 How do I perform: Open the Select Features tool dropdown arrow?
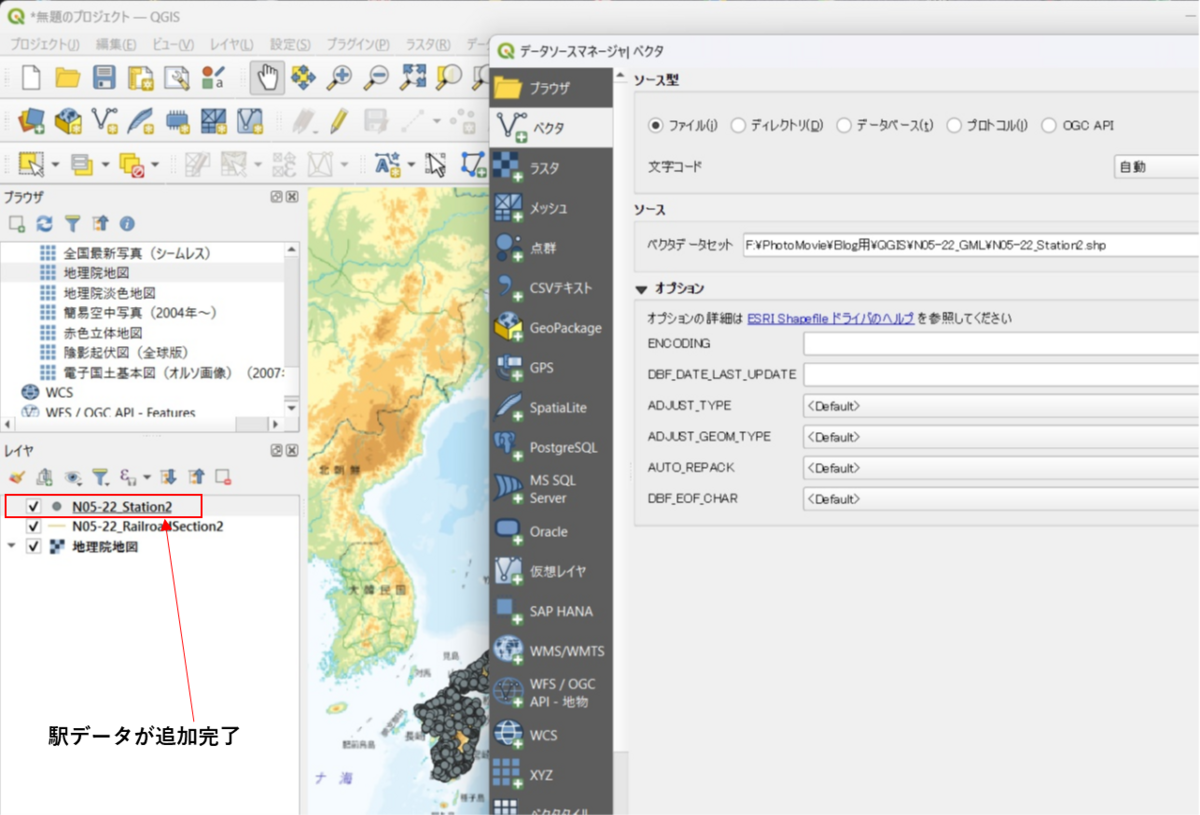(55, 164)
